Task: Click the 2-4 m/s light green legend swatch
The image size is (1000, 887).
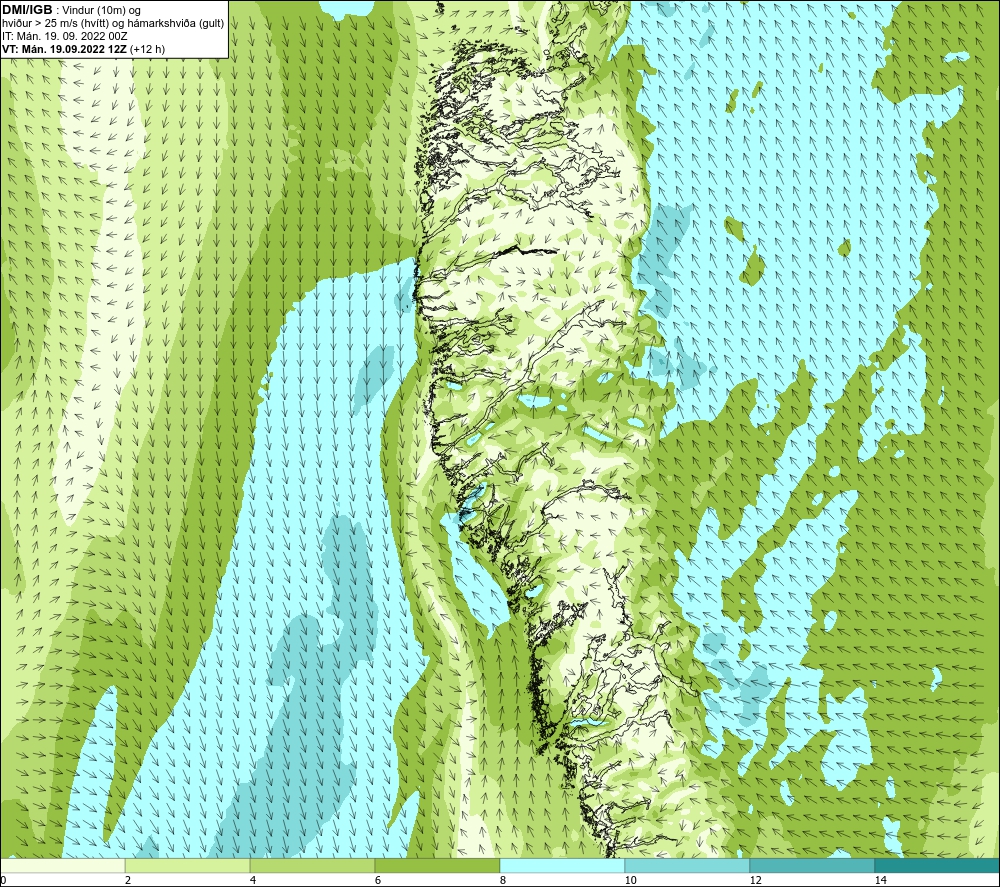Action: click(188, 865)
